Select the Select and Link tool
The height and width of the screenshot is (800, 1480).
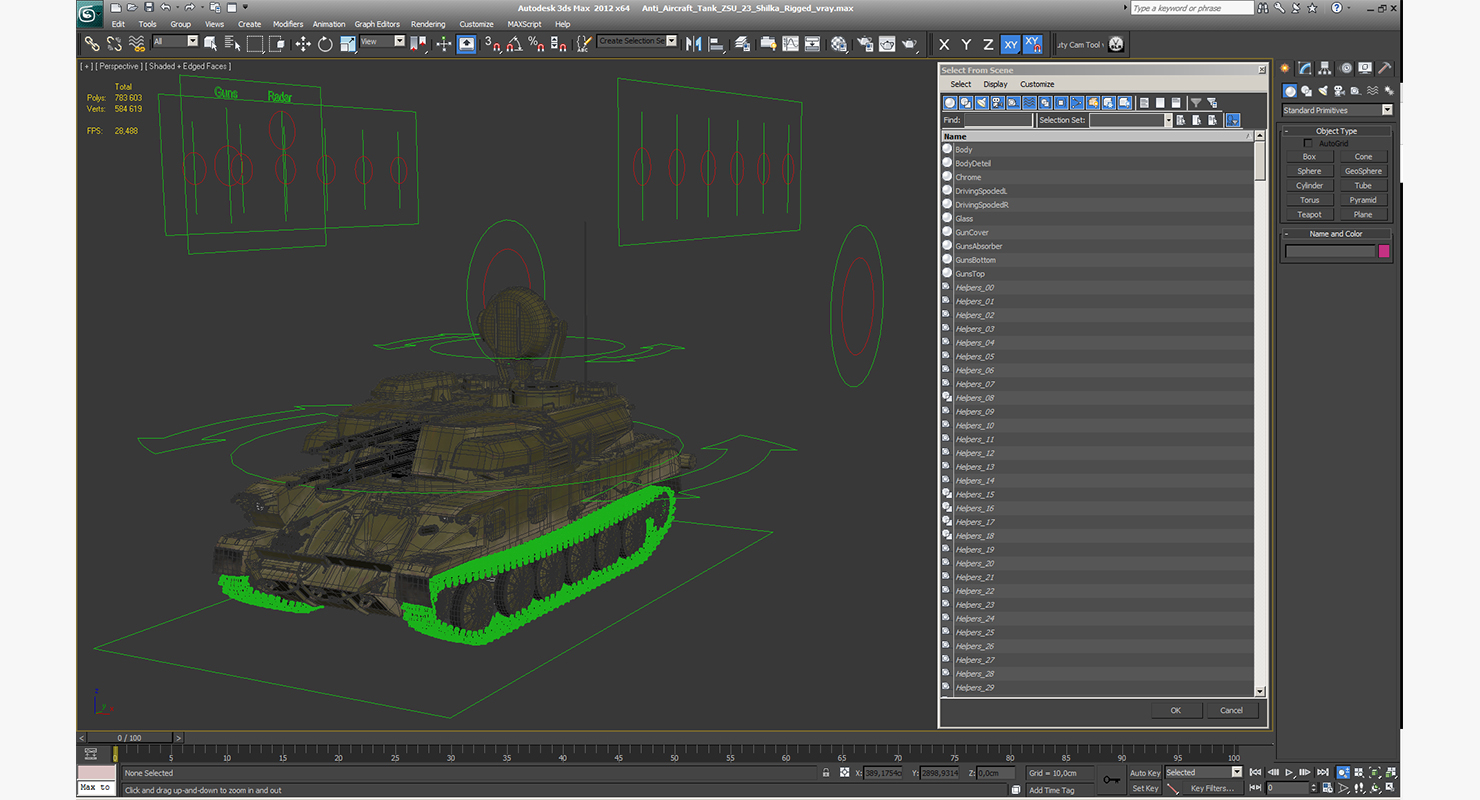[91, 44]
